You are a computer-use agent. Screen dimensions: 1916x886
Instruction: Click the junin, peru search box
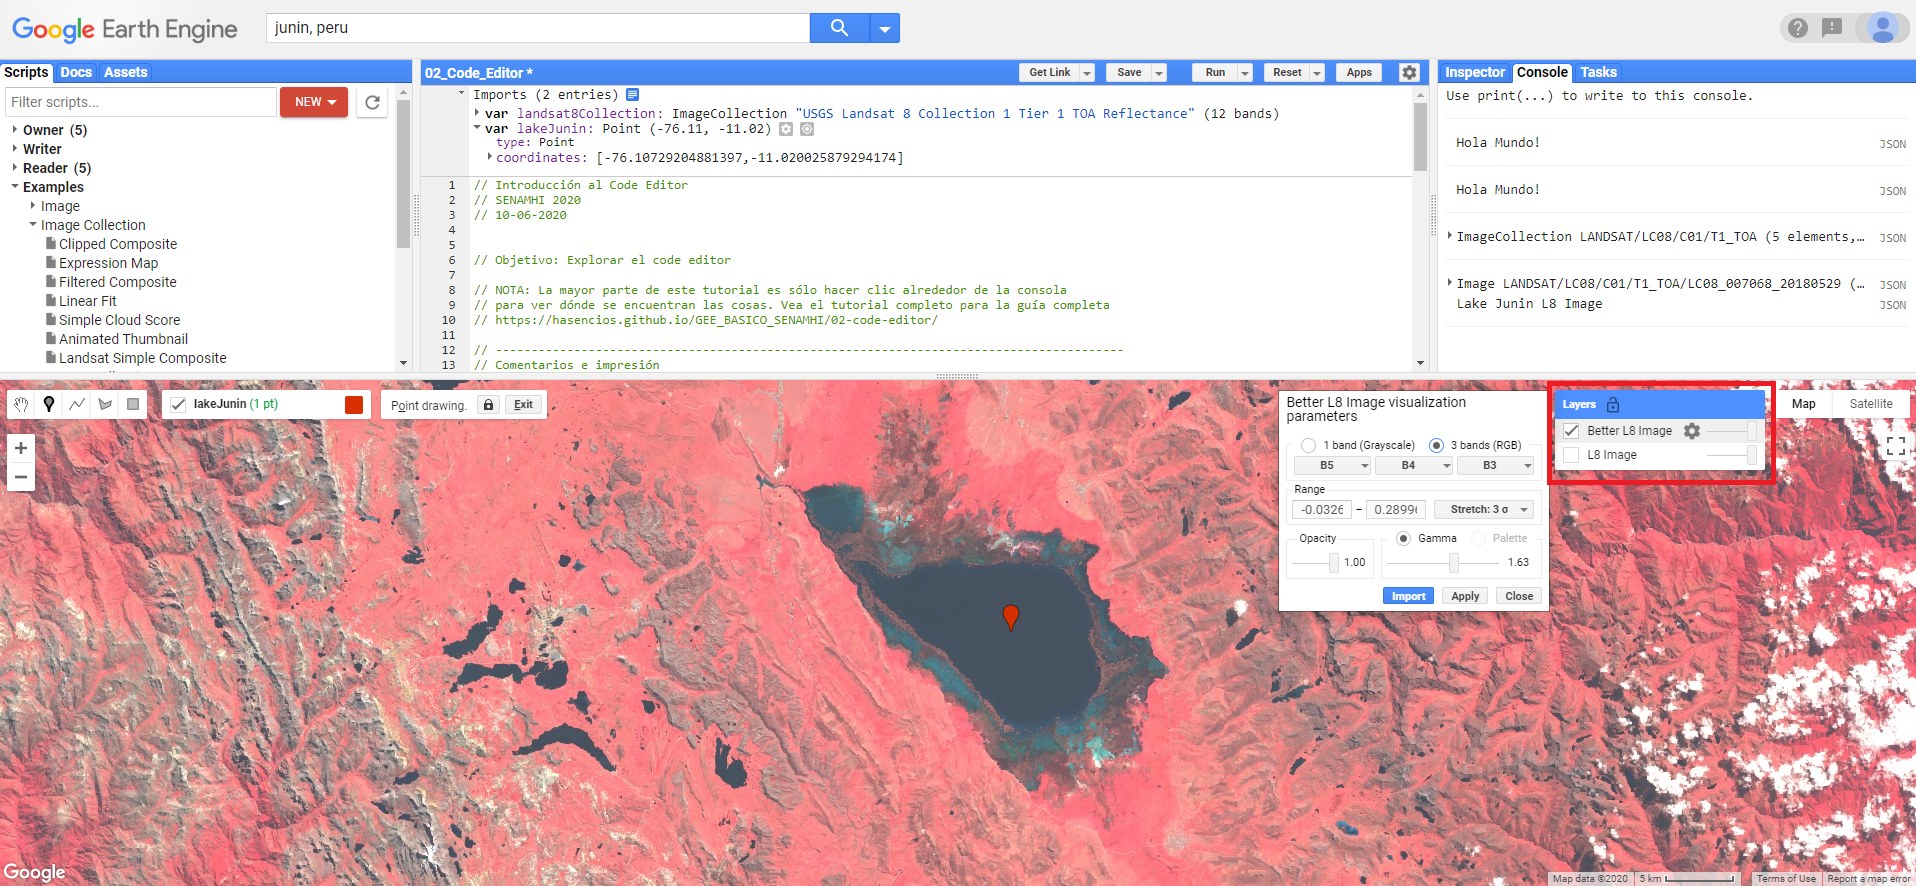pos(538,28)
